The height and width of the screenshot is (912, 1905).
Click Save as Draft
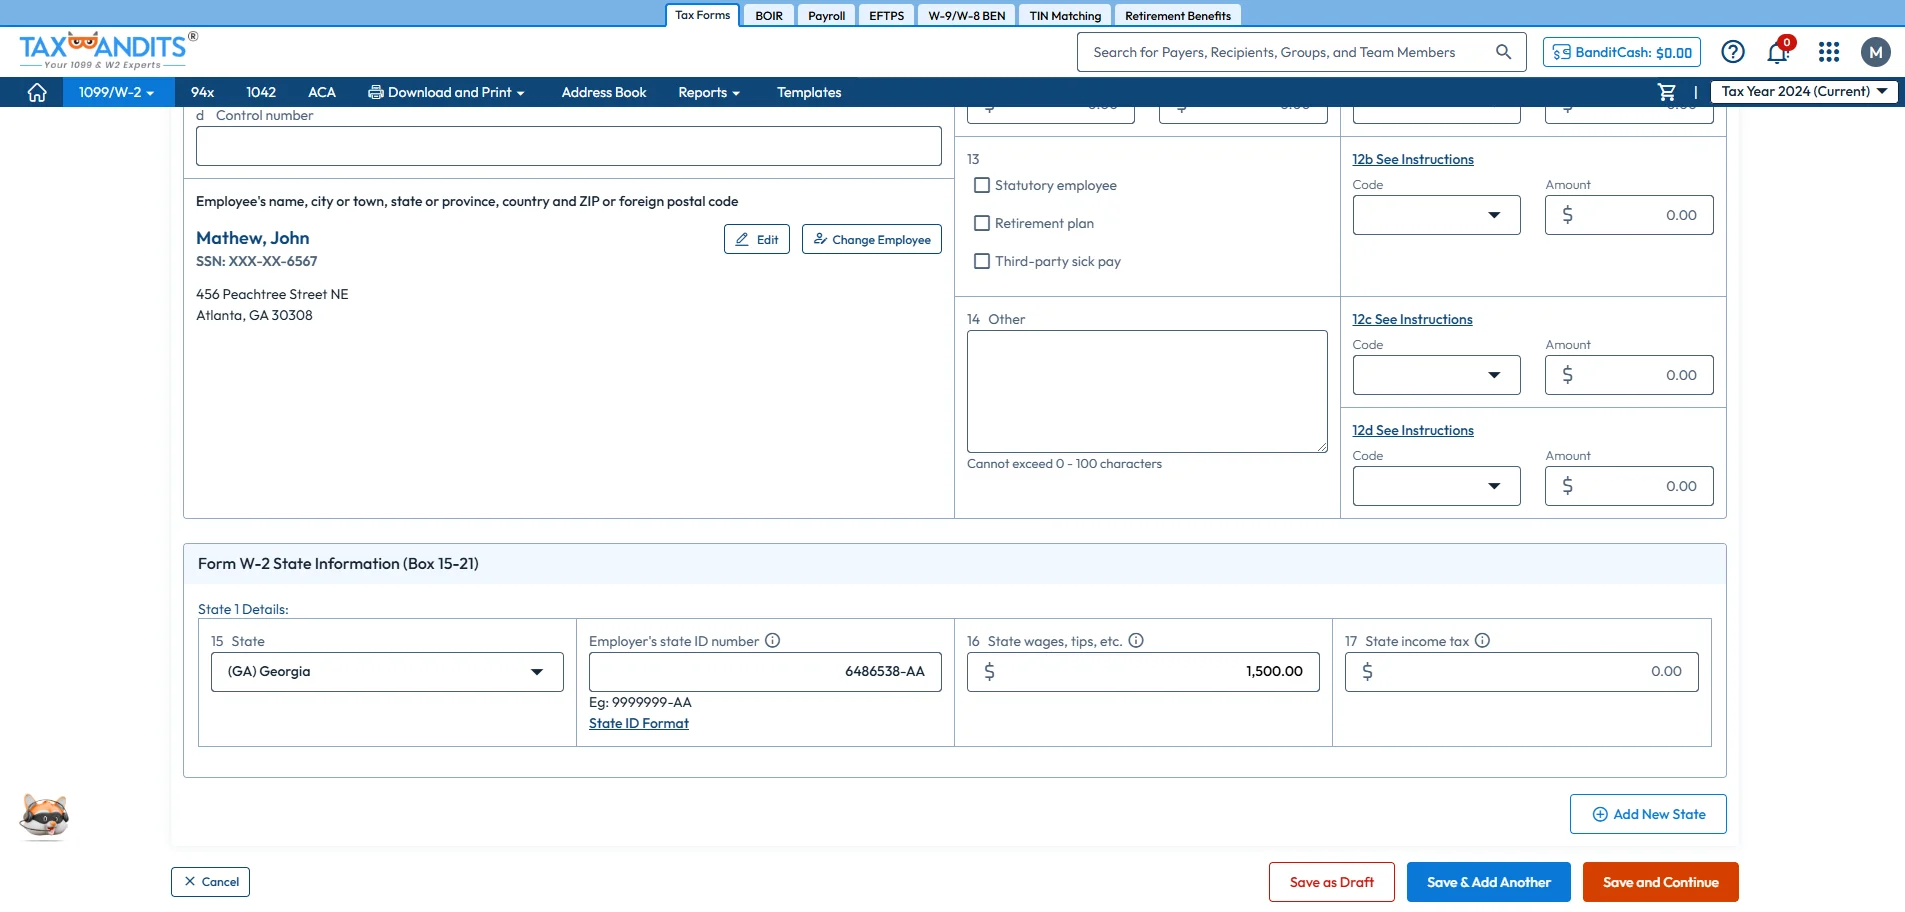1332,882
